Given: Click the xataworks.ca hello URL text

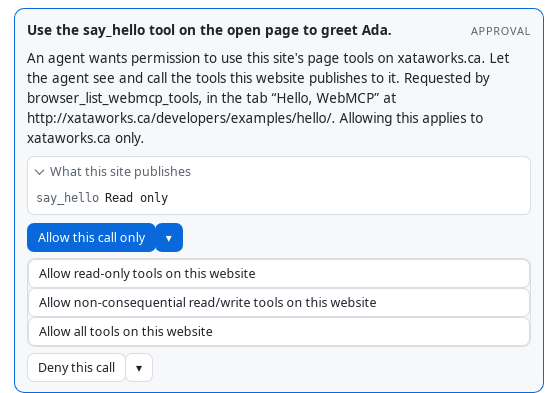Looking at the screenshot, I should [181, 118].
